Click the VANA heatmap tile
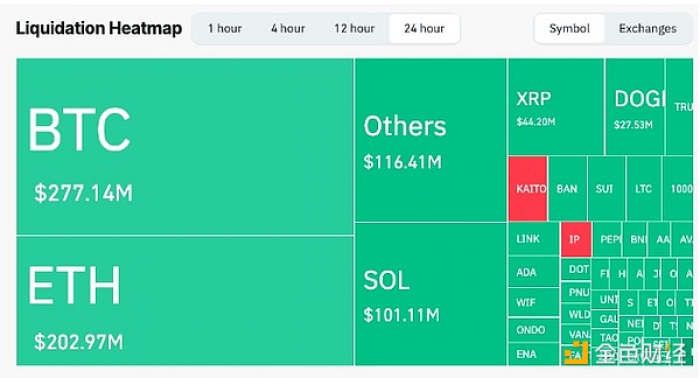The height and width of the screenshot is (378, 700). tap(576, 334)
